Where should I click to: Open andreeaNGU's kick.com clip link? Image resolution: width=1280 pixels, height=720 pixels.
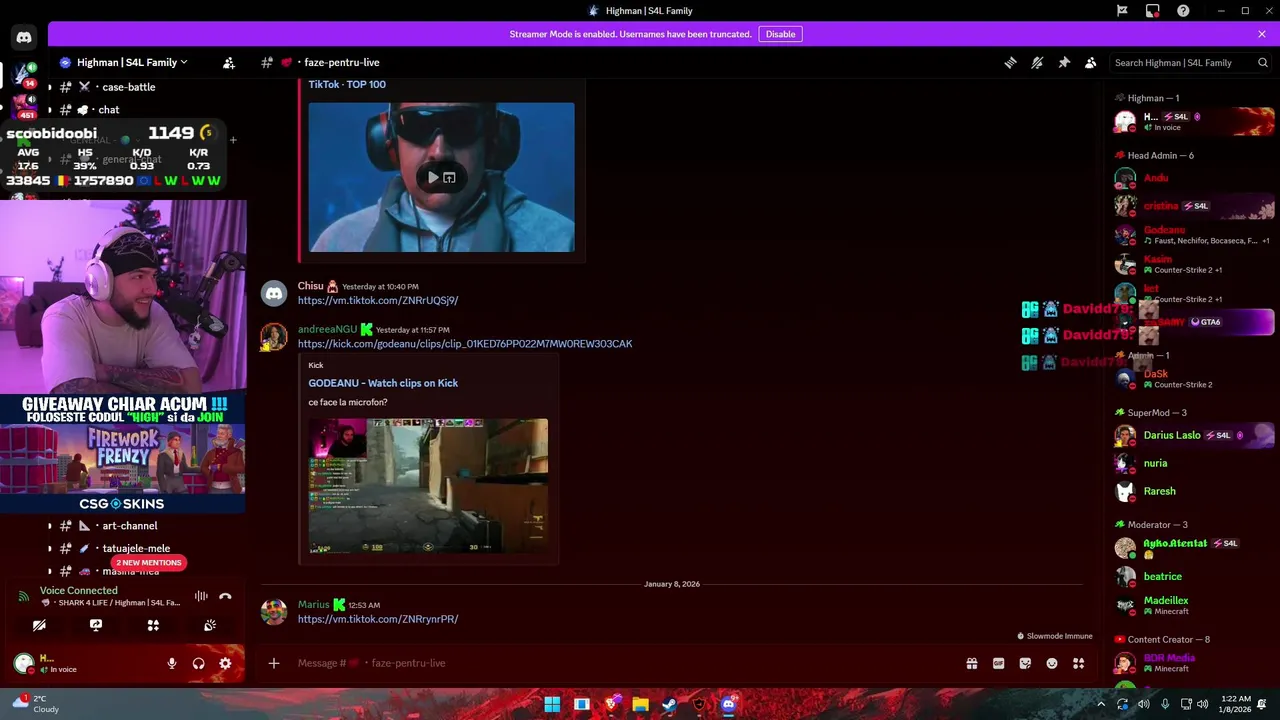coord(465,343)
